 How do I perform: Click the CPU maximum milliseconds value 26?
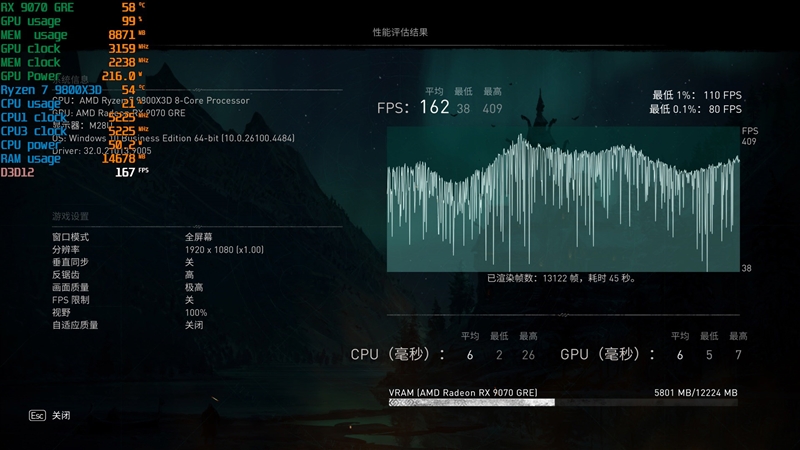pyautogui.click(x=528, y=355)
